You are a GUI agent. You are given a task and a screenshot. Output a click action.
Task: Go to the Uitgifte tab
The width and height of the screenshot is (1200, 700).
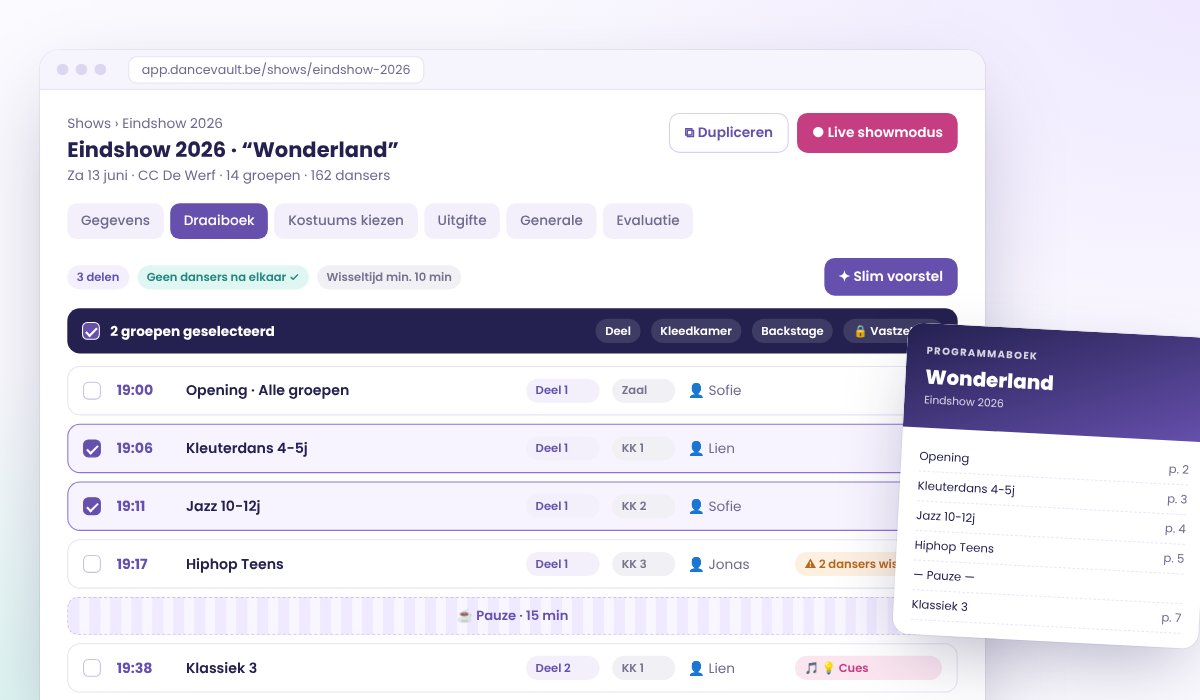click(x=462, y=221)
